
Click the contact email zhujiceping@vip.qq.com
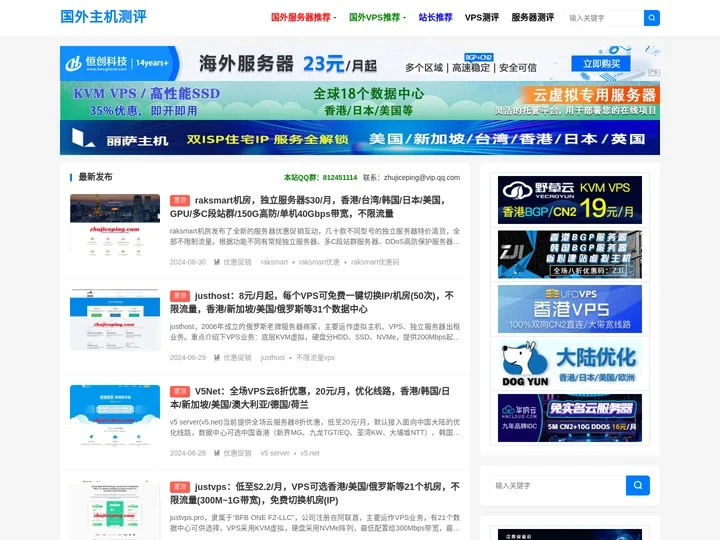[x=422, y=177]
